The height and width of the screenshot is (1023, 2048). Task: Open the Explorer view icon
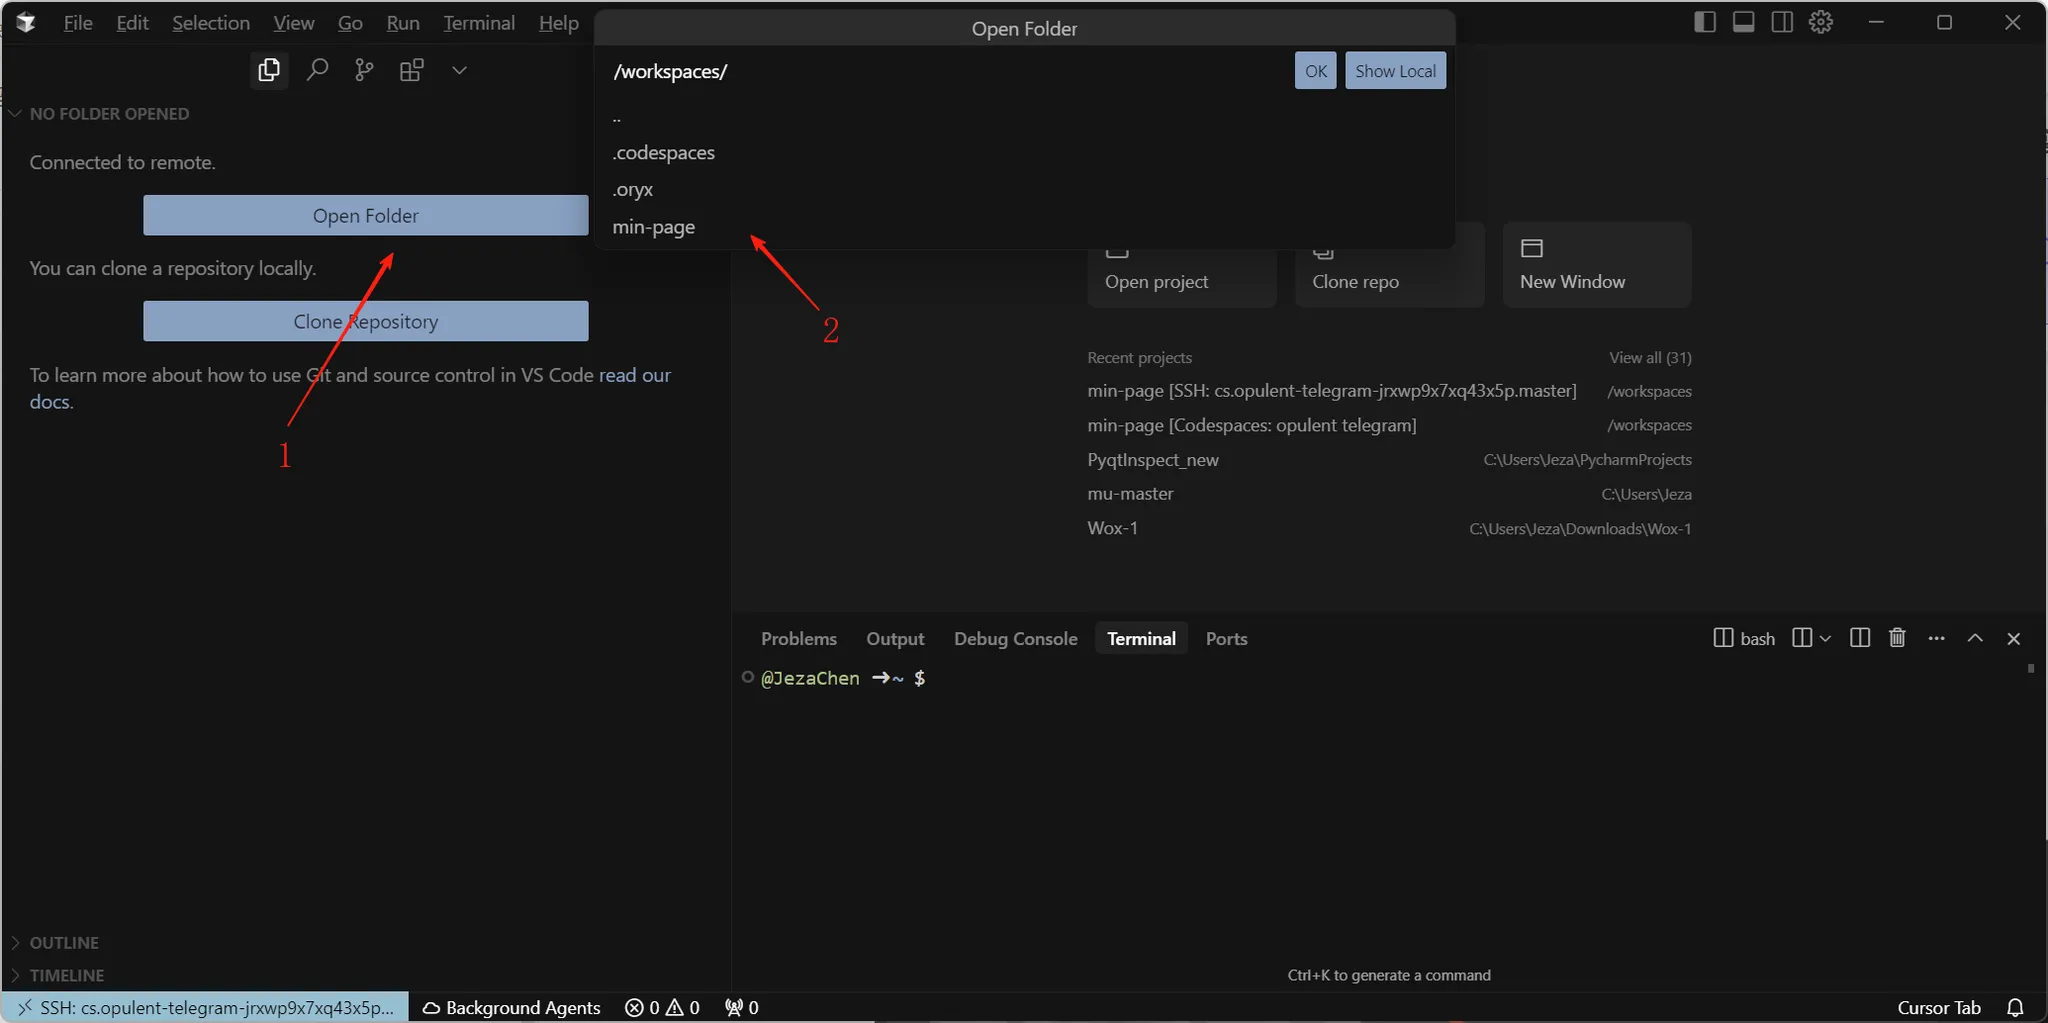tap(268, 70)
